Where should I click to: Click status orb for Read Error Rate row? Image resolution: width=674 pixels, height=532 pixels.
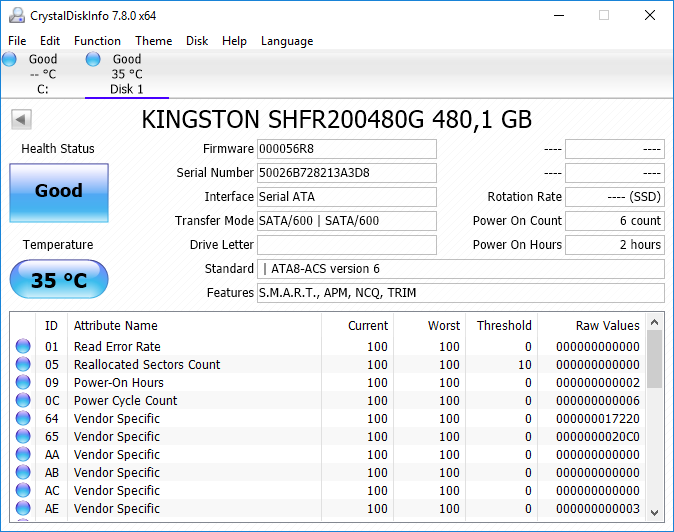point(23,346)
